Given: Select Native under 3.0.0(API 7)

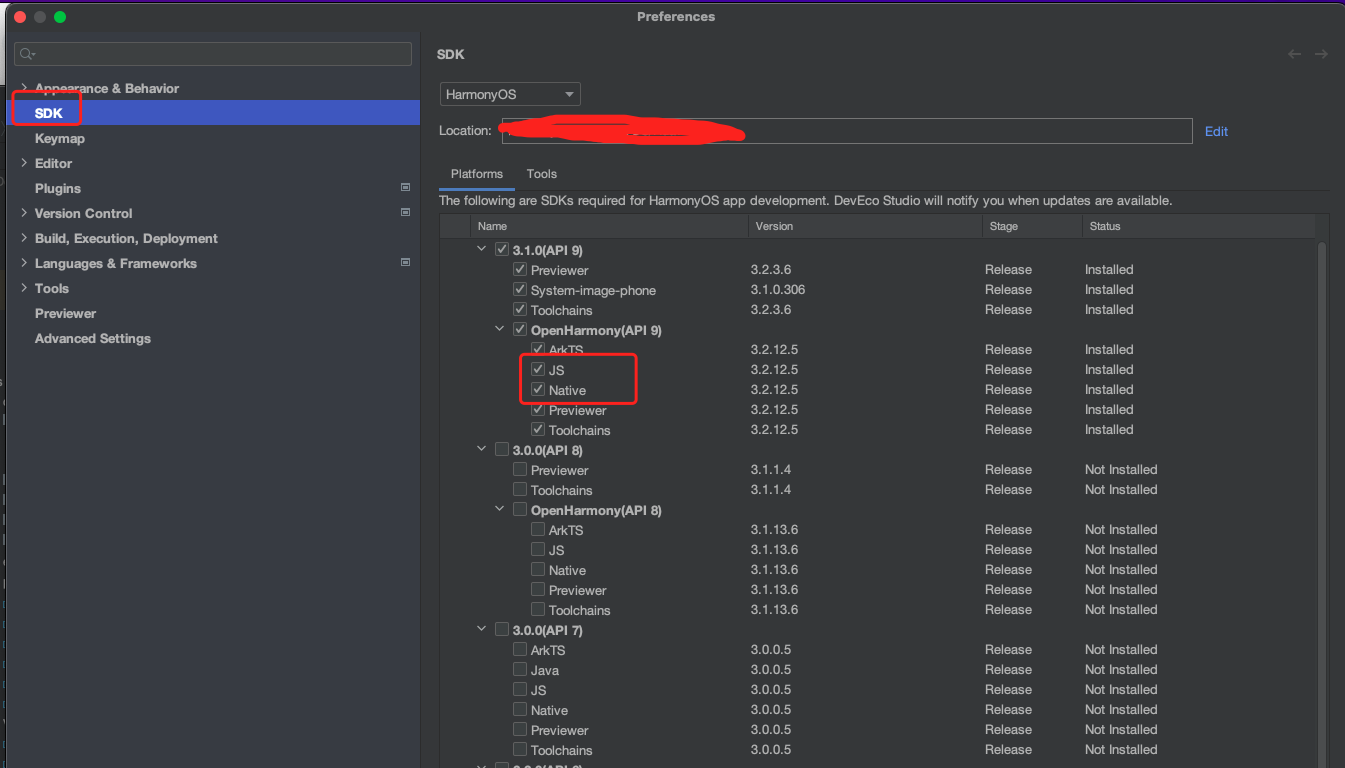Looking at the screenshot, I should pyautogui.click(x=549, y=710).
